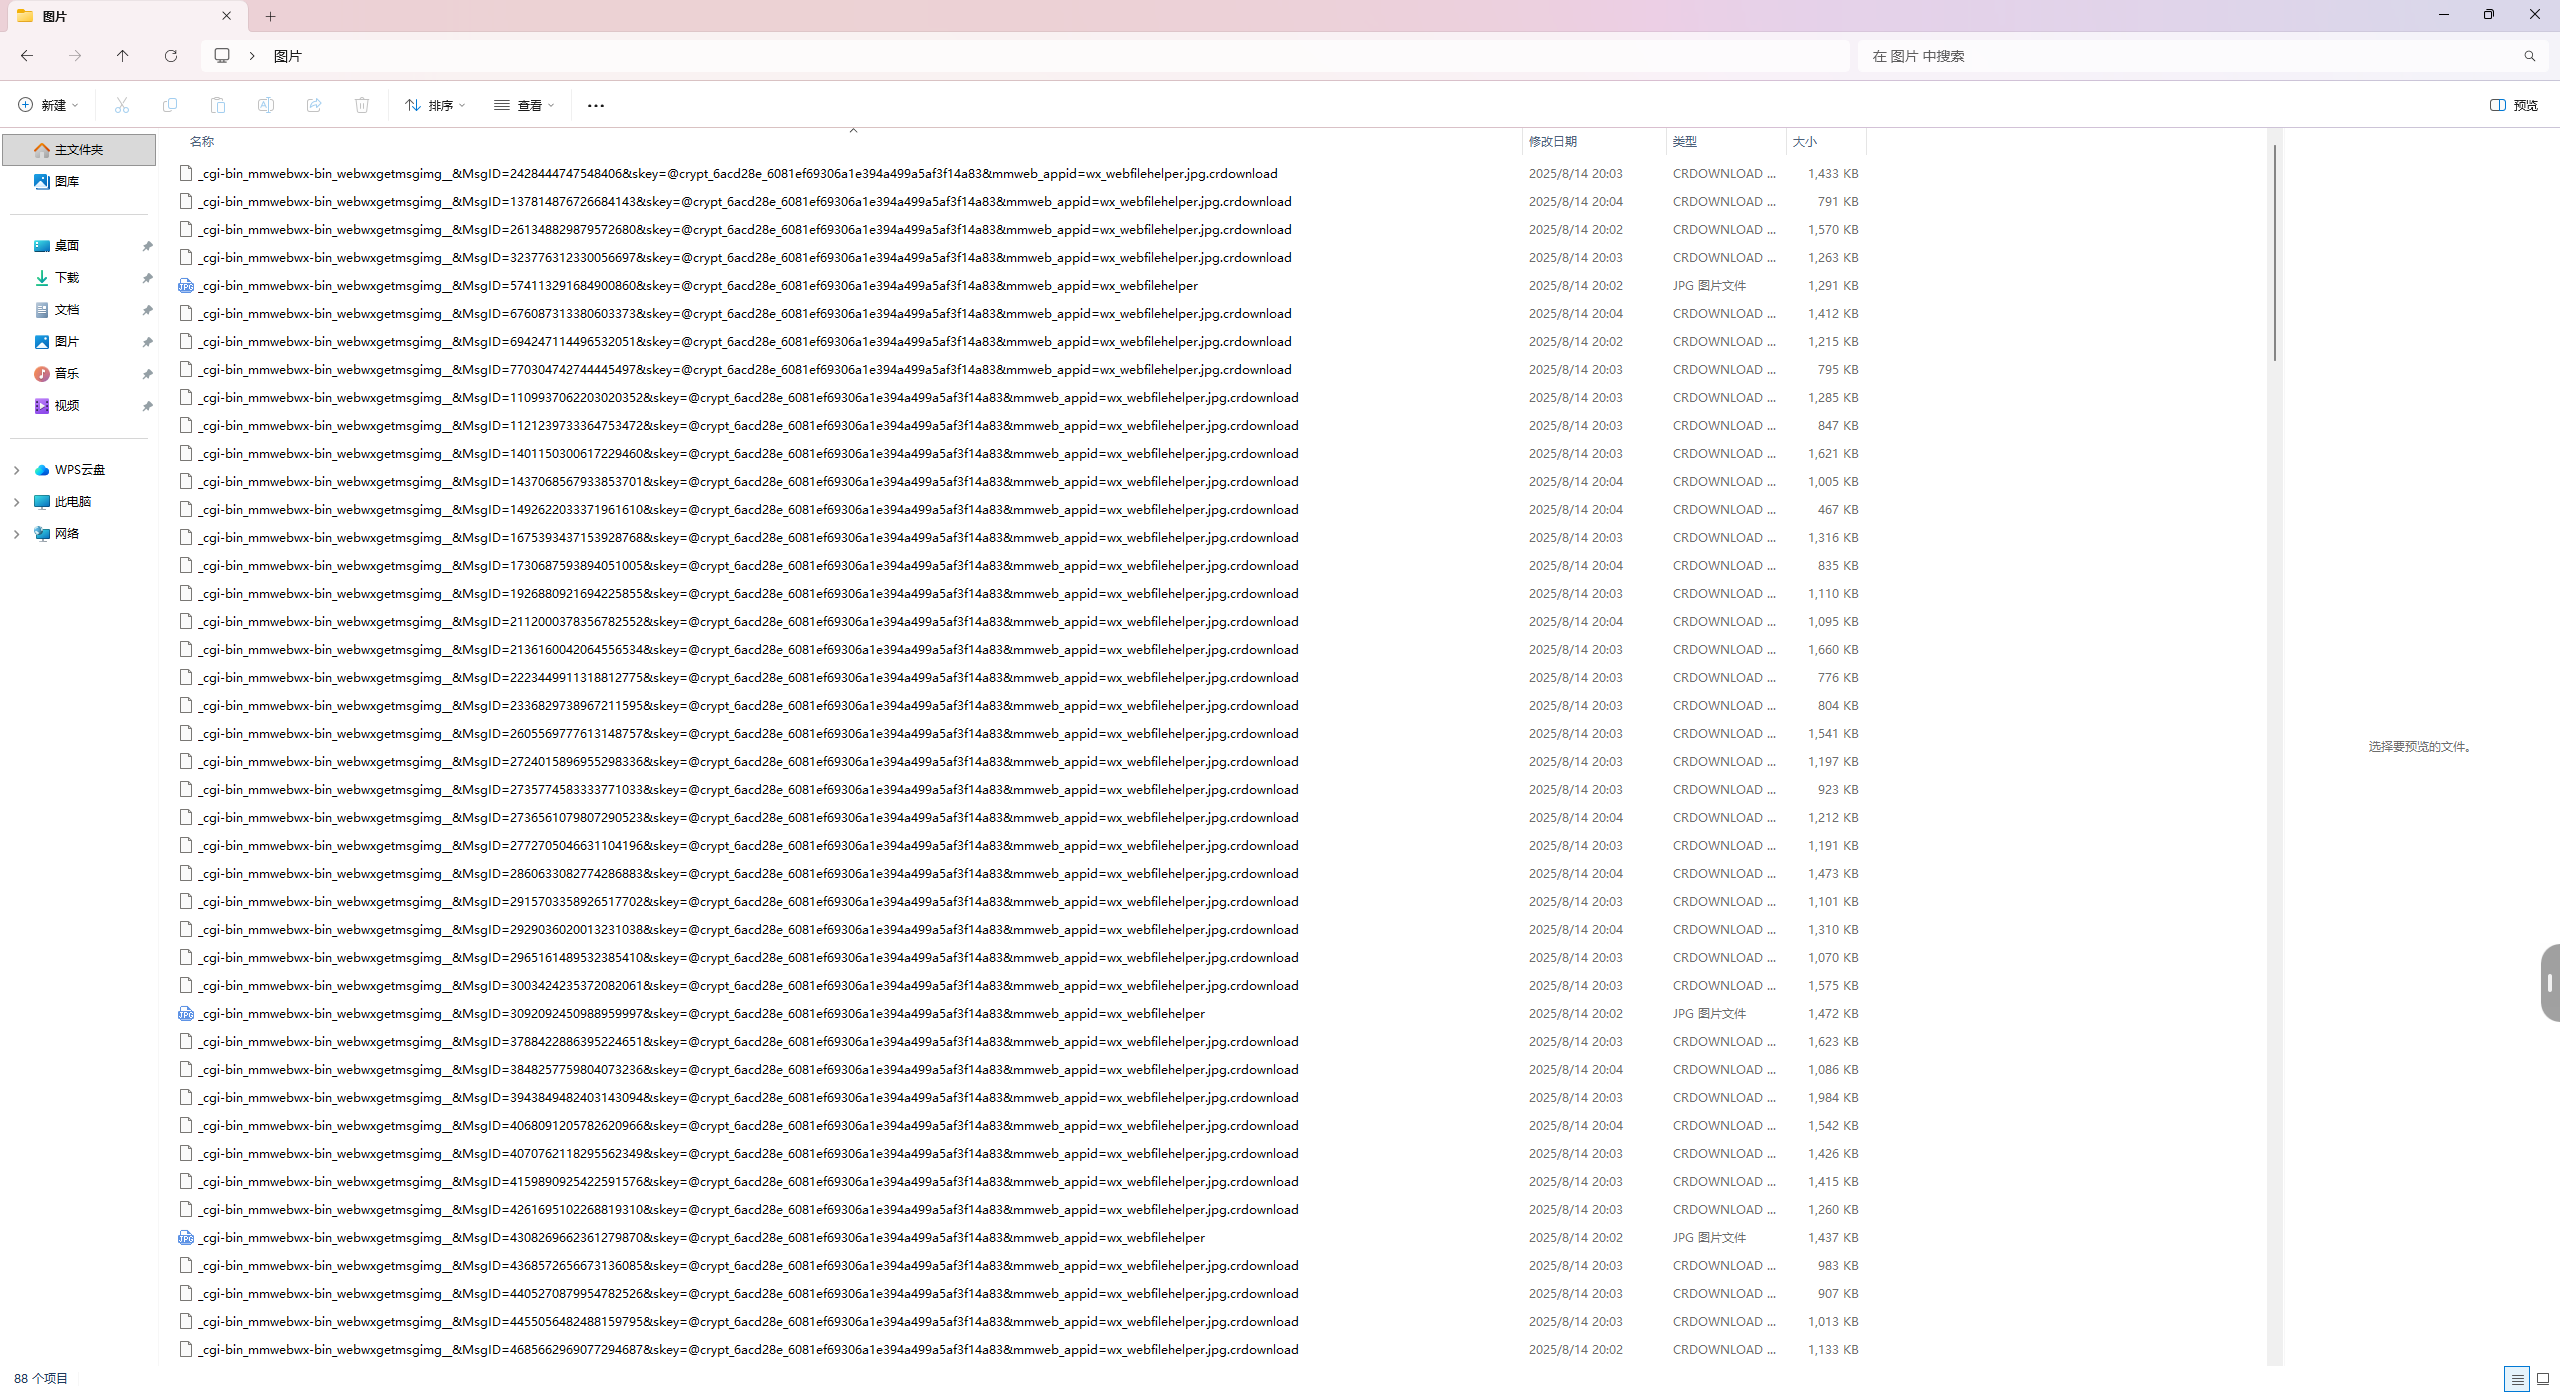Screen dimensions: 2560x1392
Task: Refresh the current folder view
Action: (171, 56)
